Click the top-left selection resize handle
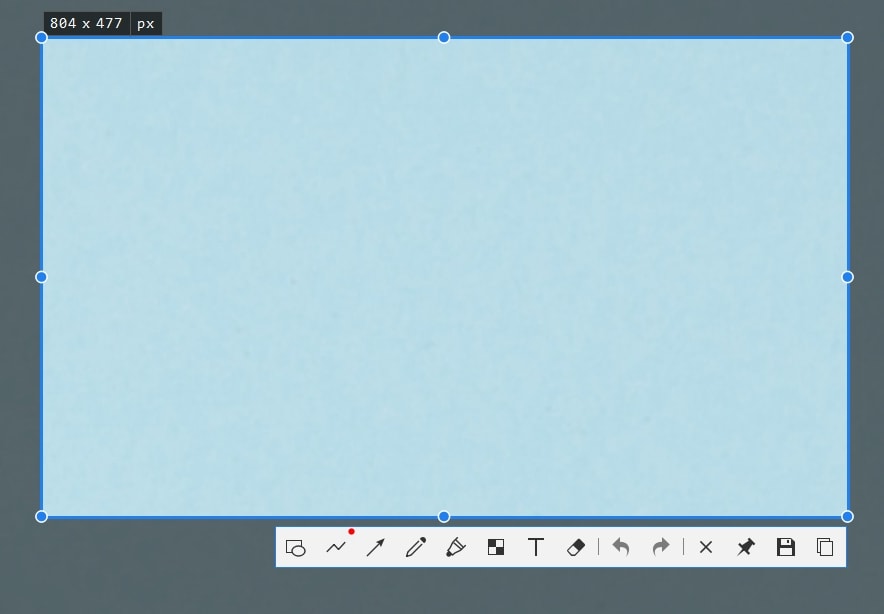The height and width of the screenshot is (614, 884). [41, 37]
